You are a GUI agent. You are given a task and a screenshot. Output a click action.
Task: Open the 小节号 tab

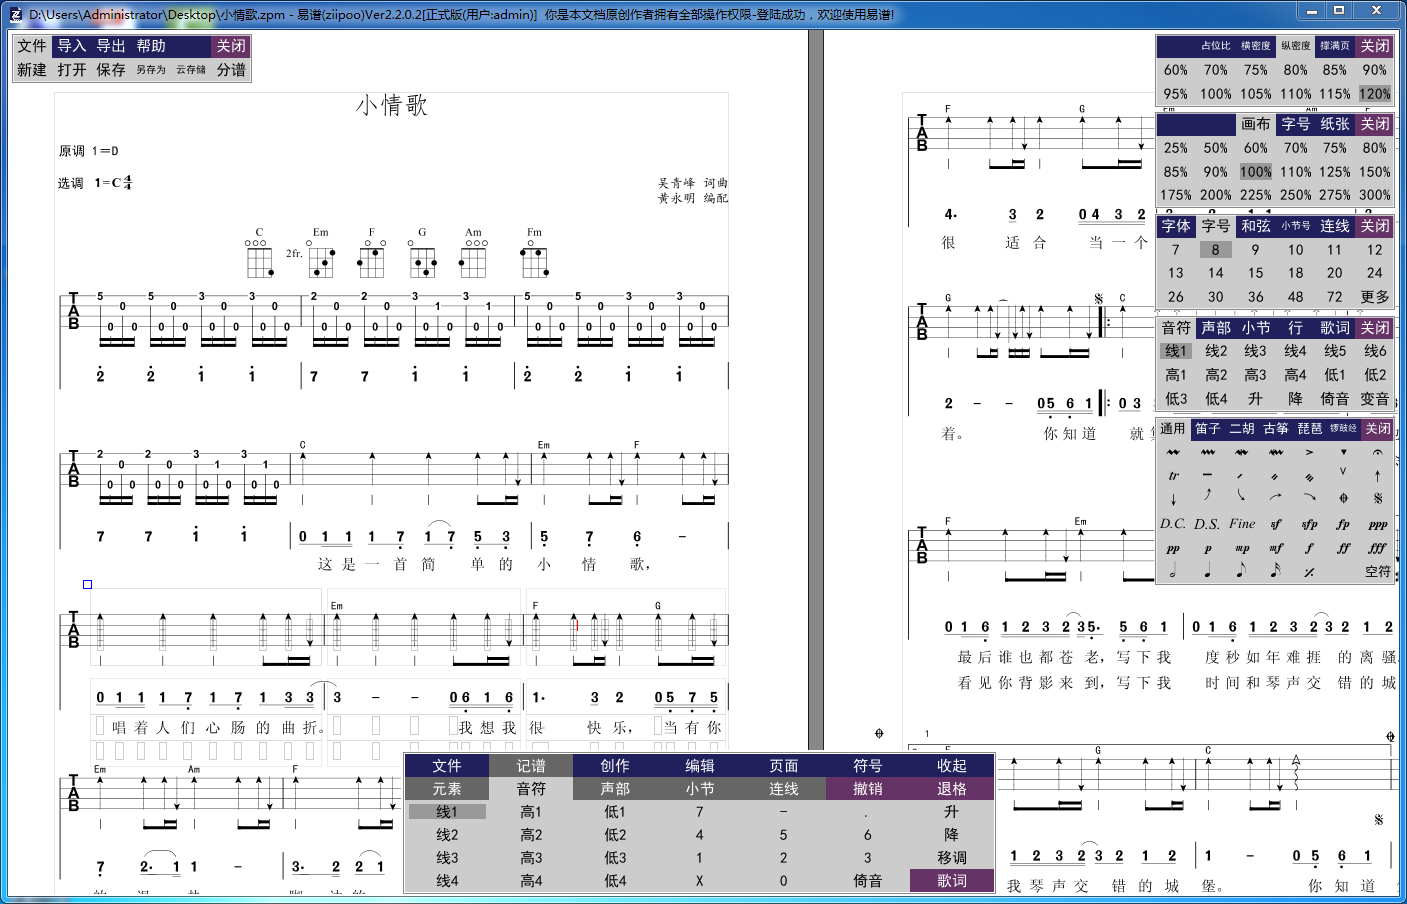point(1296,226)
